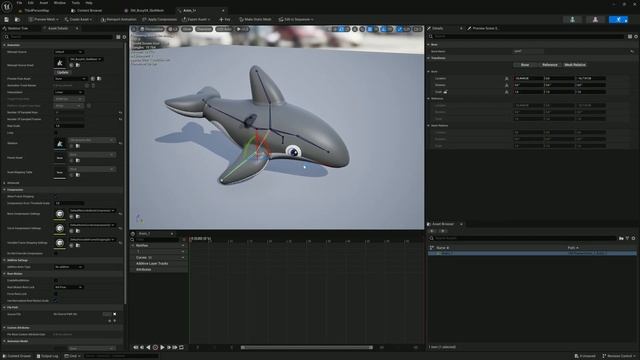640x360 pixels.
Task: Open the Root Motion Root Lock dropdown
Action: [x=69, y=287]
